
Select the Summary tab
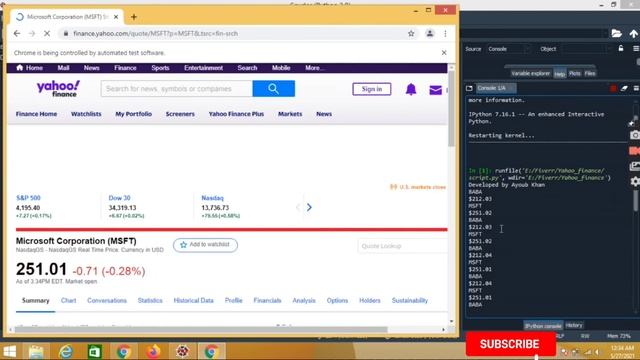36,300
